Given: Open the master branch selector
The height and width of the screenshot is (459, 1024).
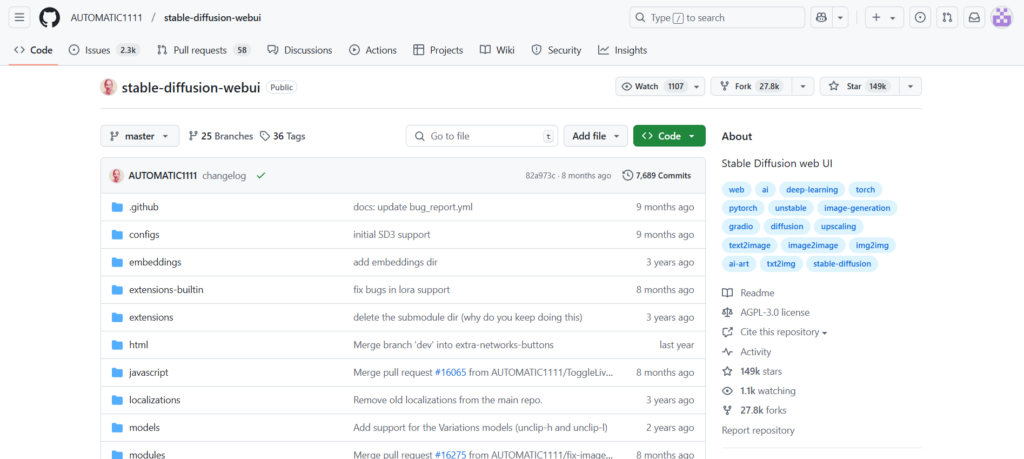Looking at the screenshot, I should [x=140, y=136].
